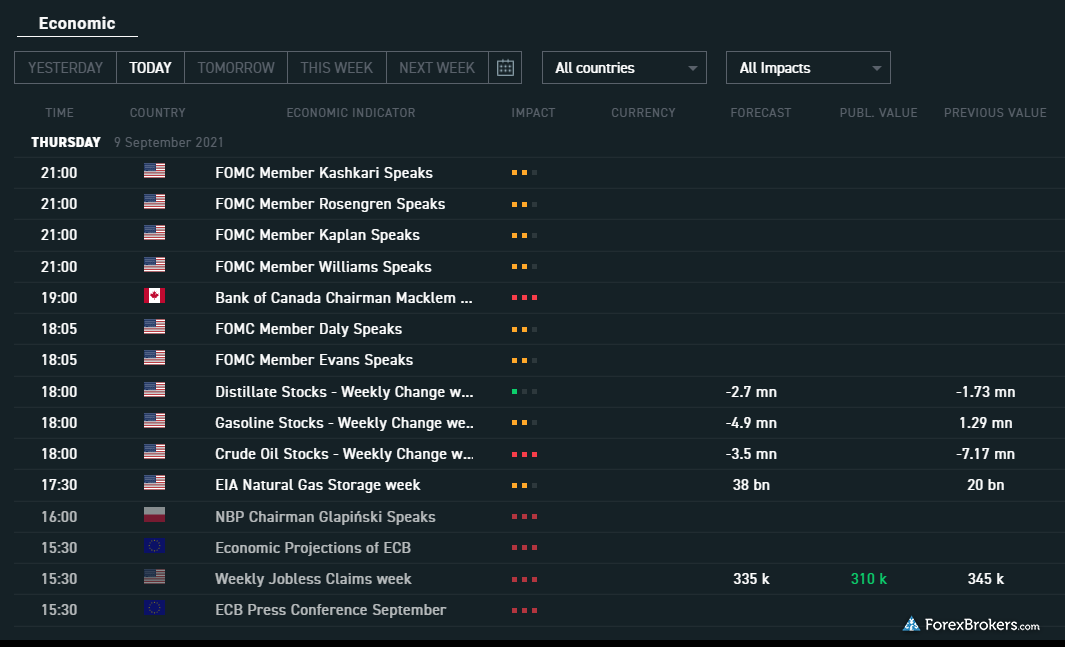
Task: Click the Canada flag icon at 19:00
Action: click(154, 297)
